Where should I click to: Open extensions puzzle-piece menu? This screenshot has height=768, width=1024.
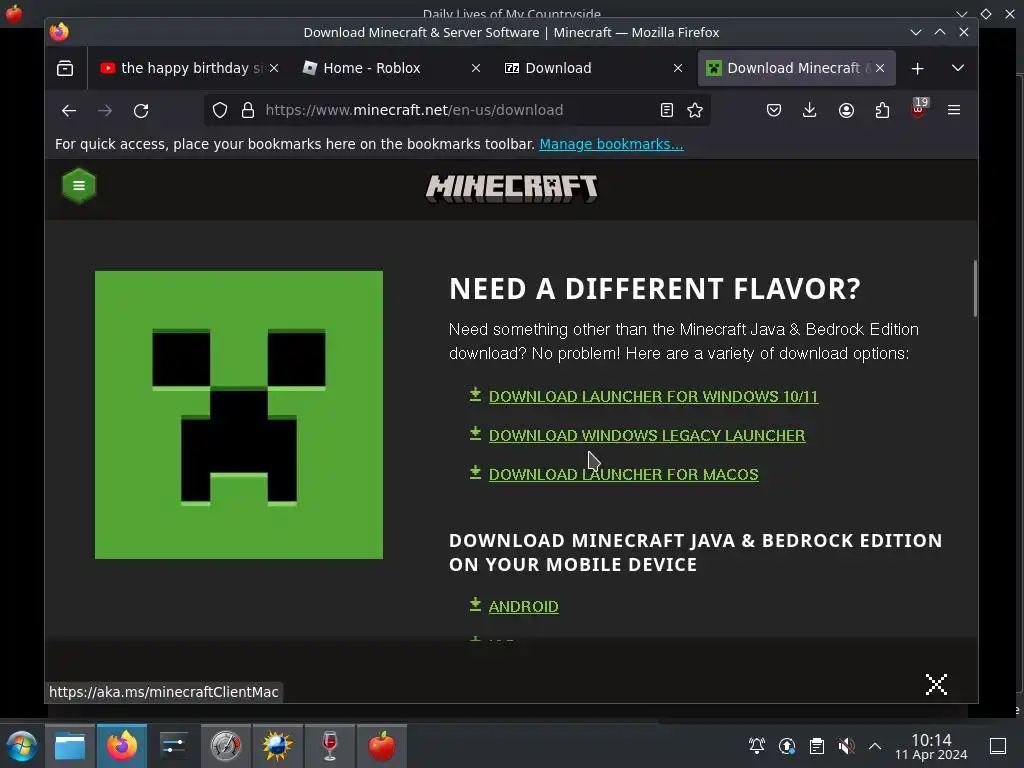pyautogui.click(x=882, y=110)
